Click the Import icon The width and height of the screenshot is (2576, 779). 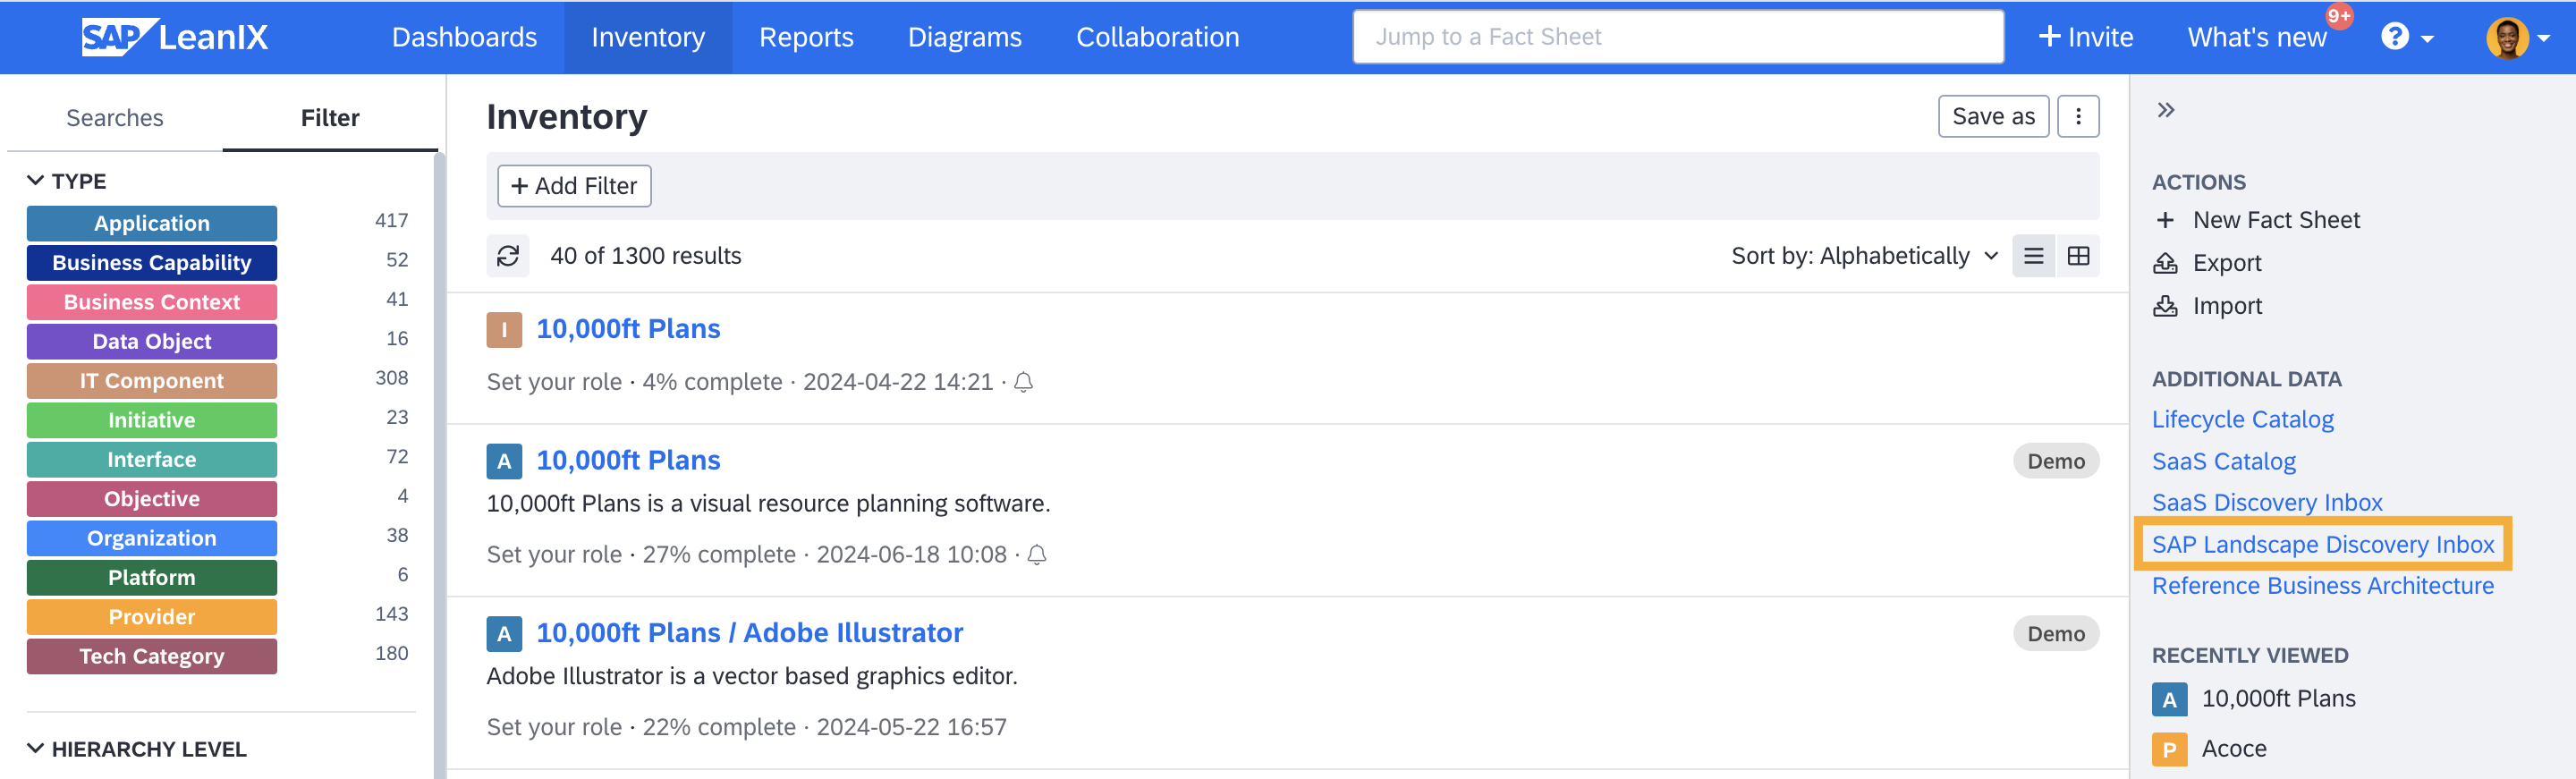[2165, 306]
